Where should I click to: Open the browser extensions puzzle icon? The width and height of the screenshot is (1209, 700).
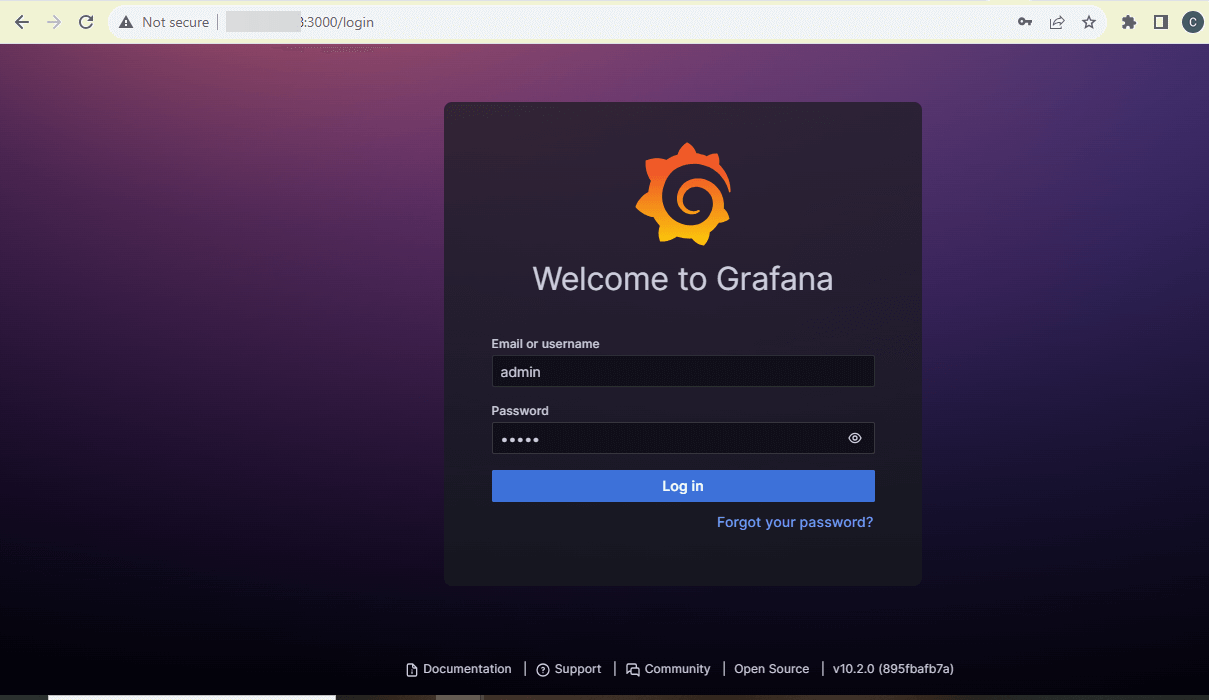click(x=1128, y=21)
